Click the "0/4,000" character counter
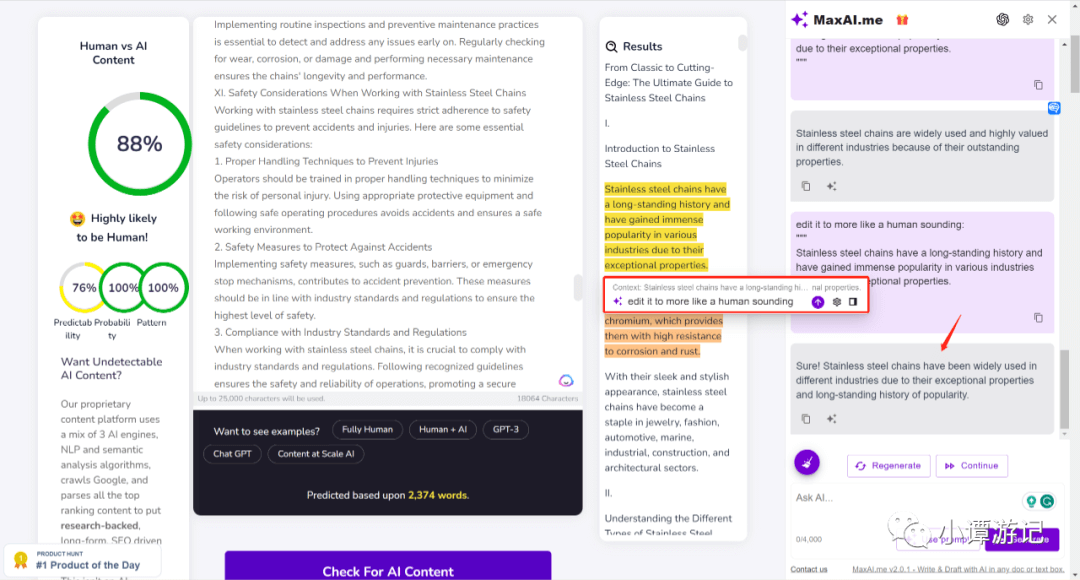 [809, 539]
